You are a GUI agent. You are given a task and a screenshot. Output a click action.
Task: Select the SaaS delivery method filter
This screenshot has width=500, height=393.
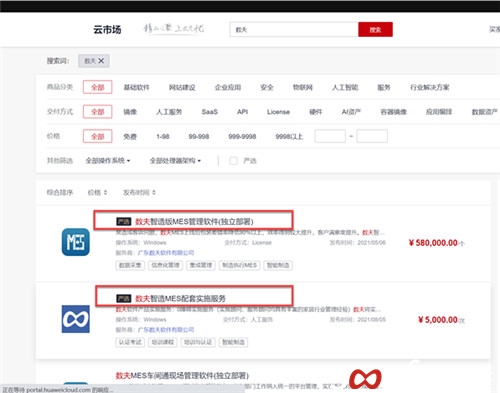tap(210, 112)
